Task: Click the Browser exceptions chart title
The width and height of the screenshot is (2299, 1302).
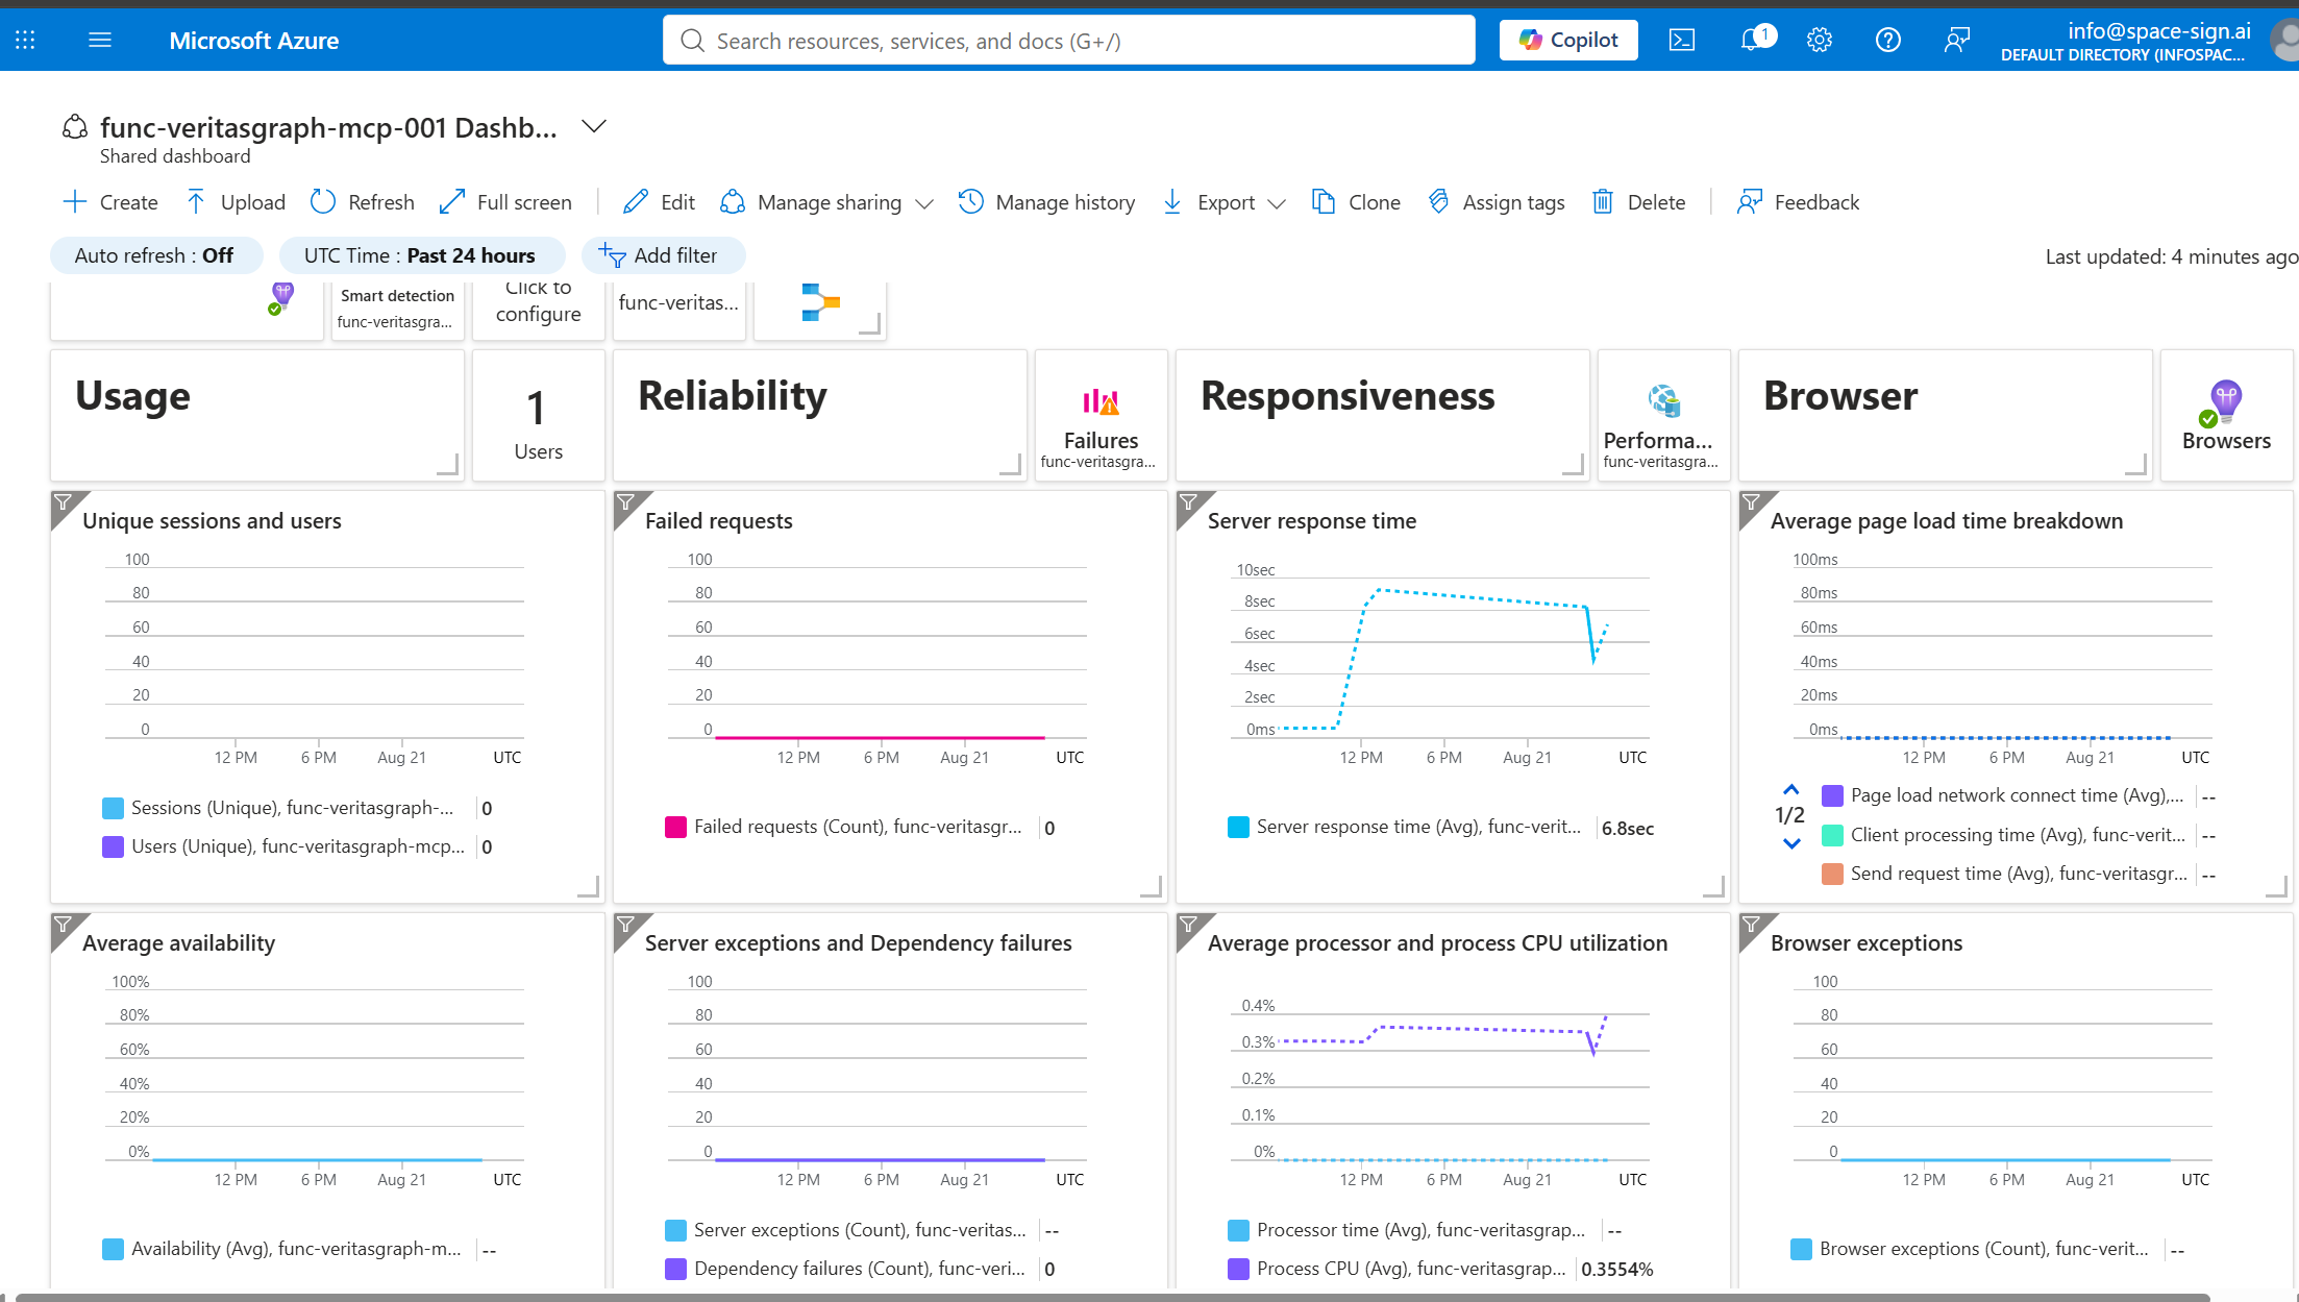Action: coord(1865,943)
